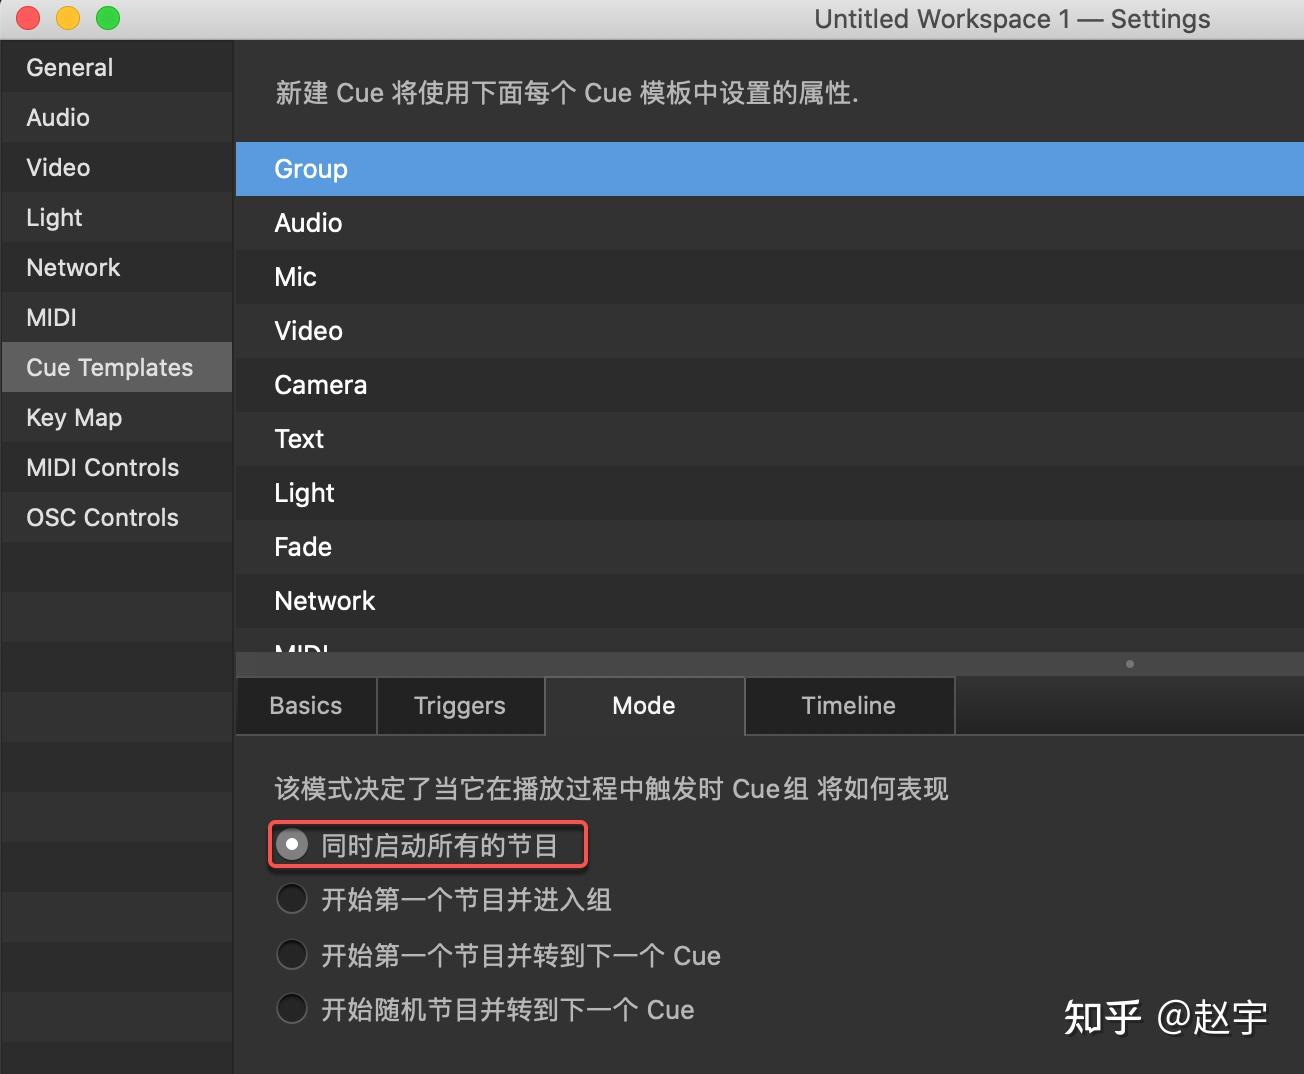Viewport: 1304px width, 1074px height.
Task: Enable 开始随机节目并转到下一个 Cue option
Action: tap(292, 1008)
